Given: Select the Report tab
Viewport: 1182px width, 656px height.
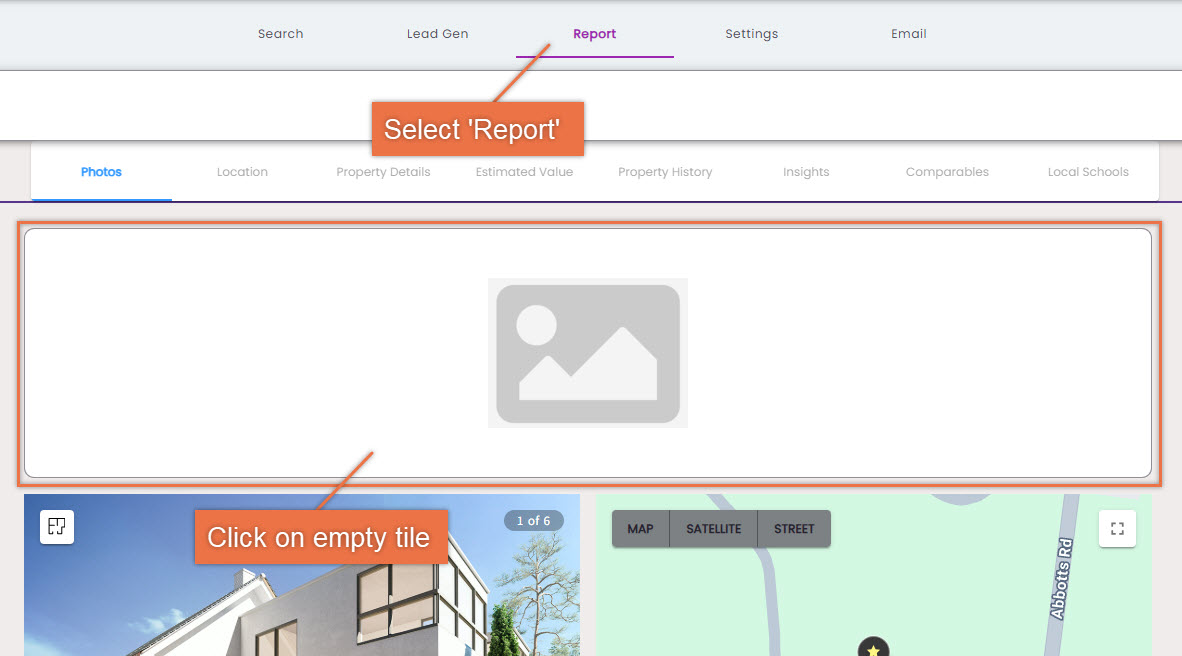Looking at the screenshot, I should point(594,34).
